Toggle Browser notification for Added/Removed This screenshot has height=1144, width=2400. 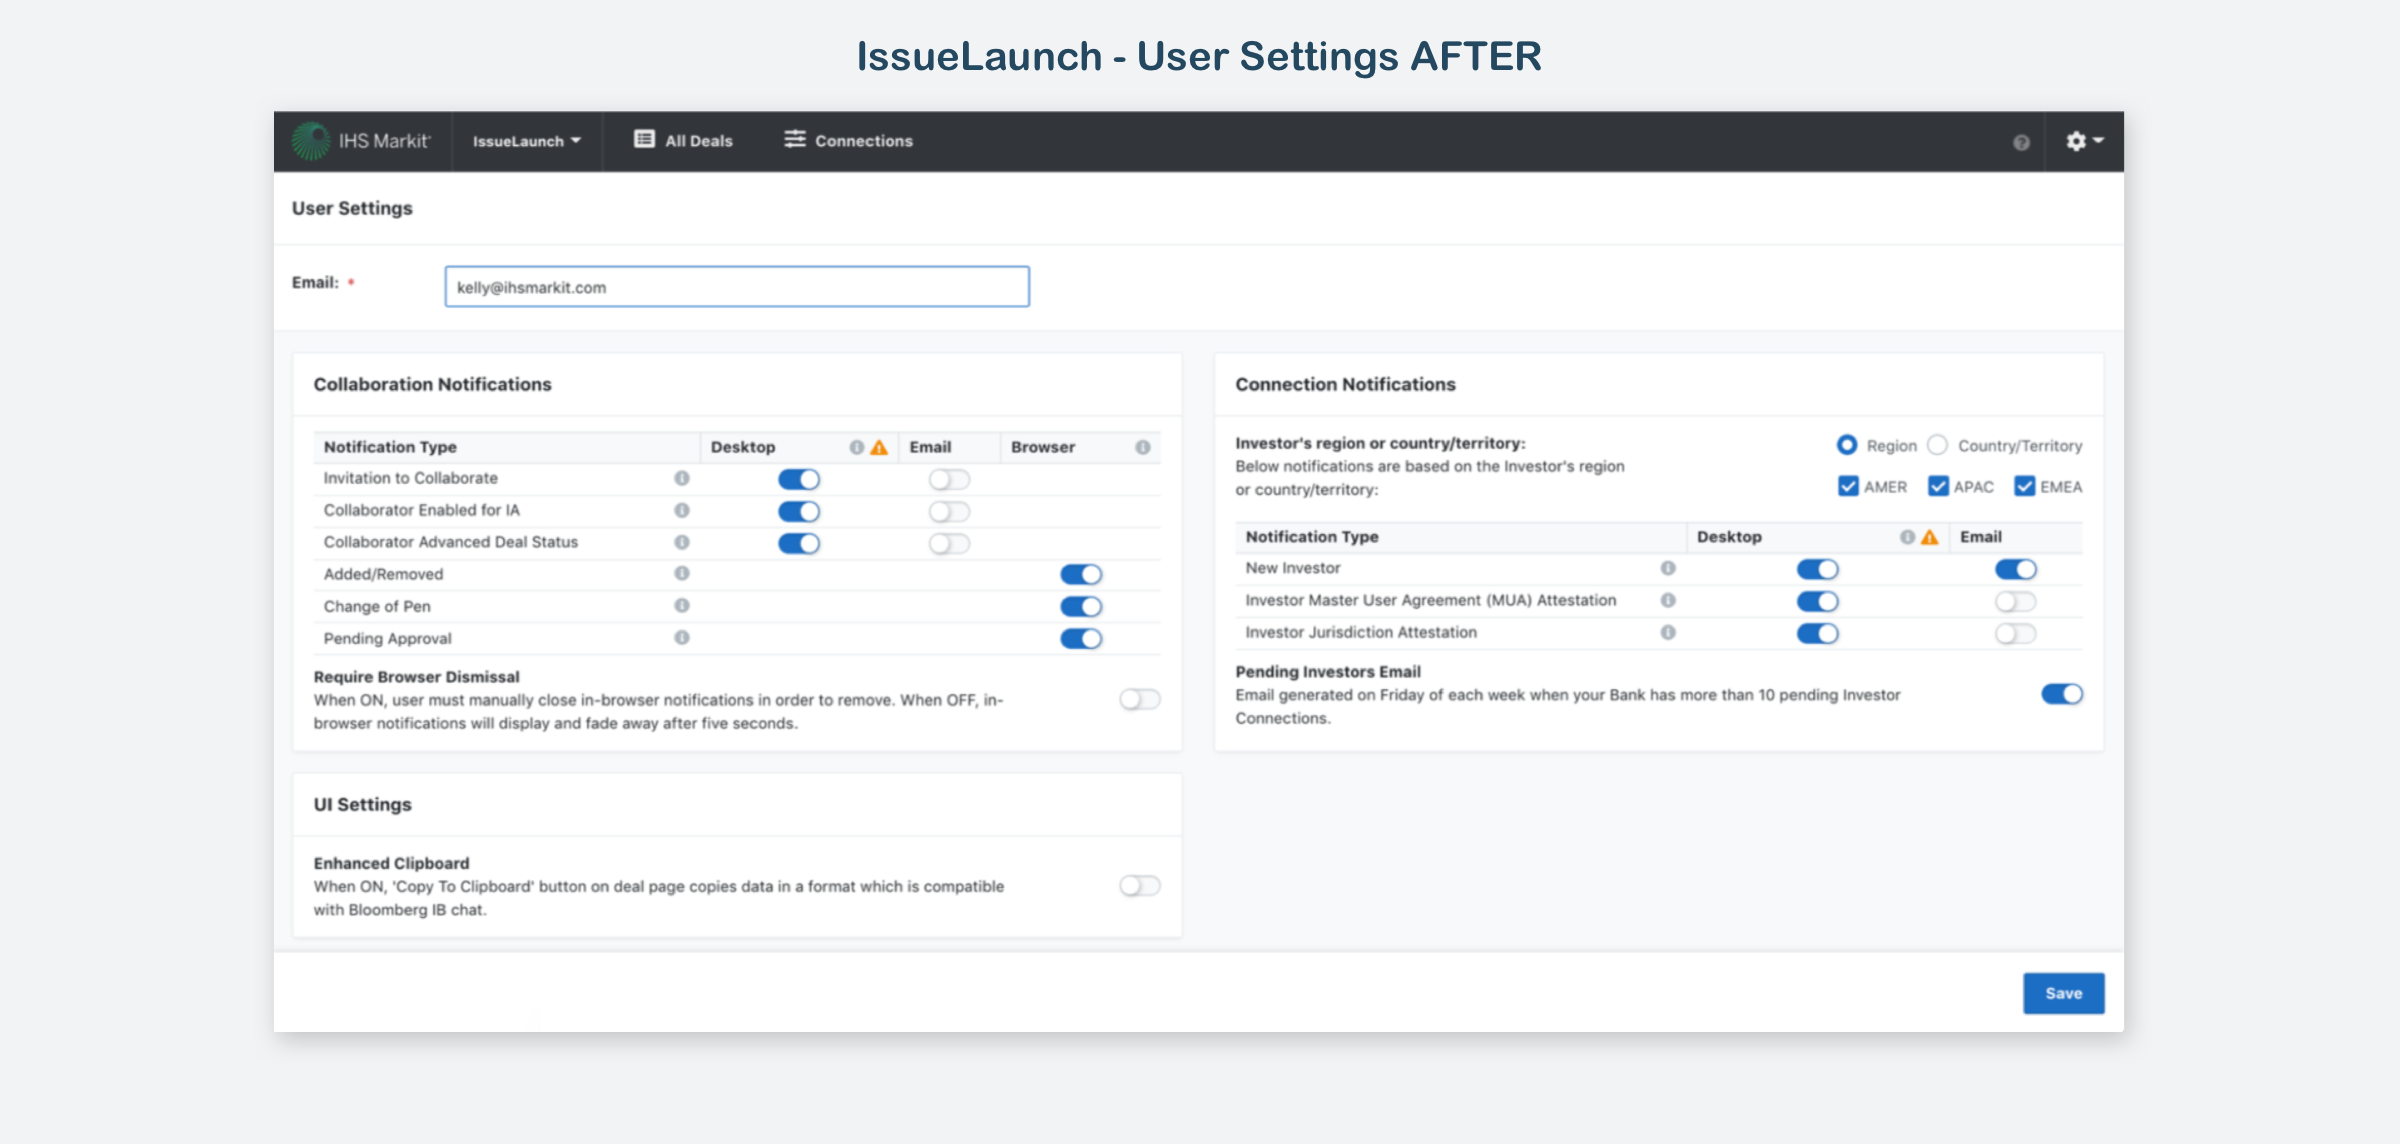tap(1081, 574)
